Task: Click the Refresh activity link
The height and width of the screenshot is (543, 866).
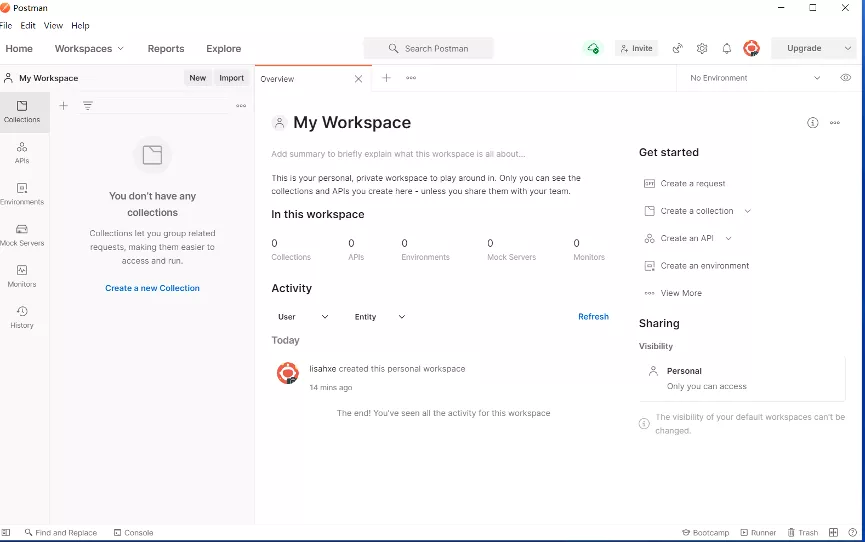Action: tap(593, 317)
